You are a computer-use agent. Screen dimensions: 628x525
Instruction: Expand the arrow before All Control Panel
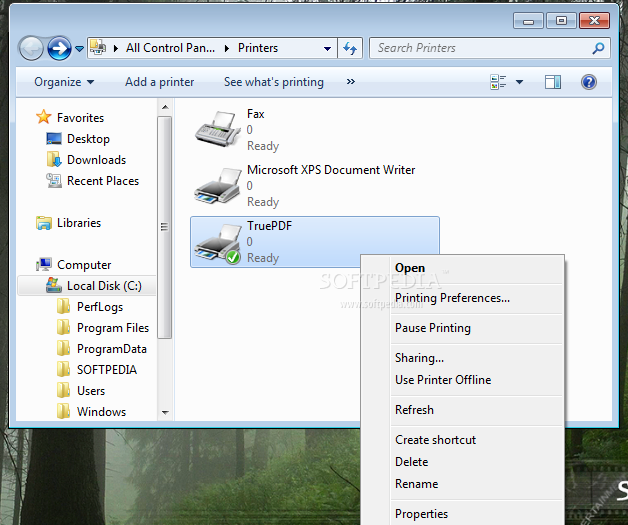pyautogui.click(x=116, y=48)
